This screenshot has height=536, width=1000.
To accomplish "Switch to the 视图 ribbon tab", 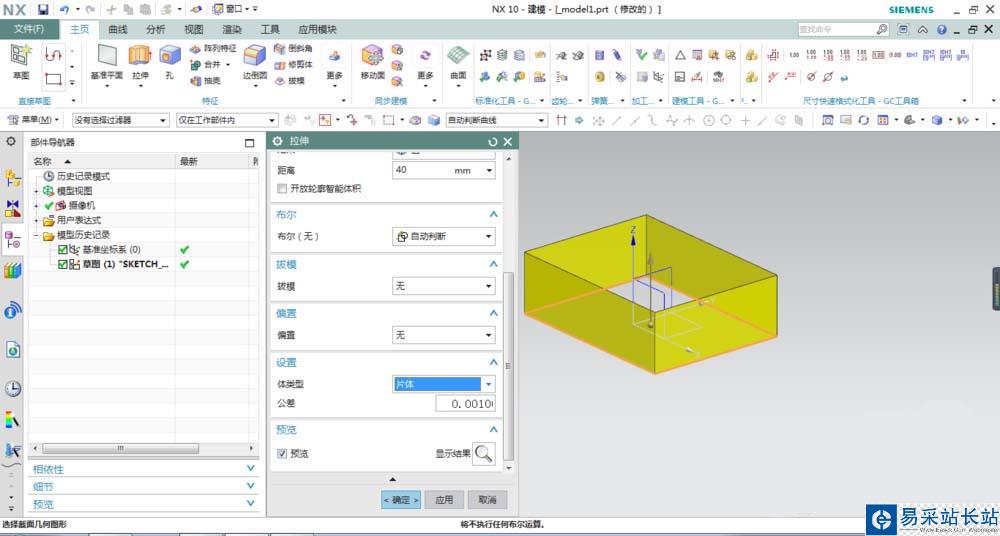I will tap(194, 29).
